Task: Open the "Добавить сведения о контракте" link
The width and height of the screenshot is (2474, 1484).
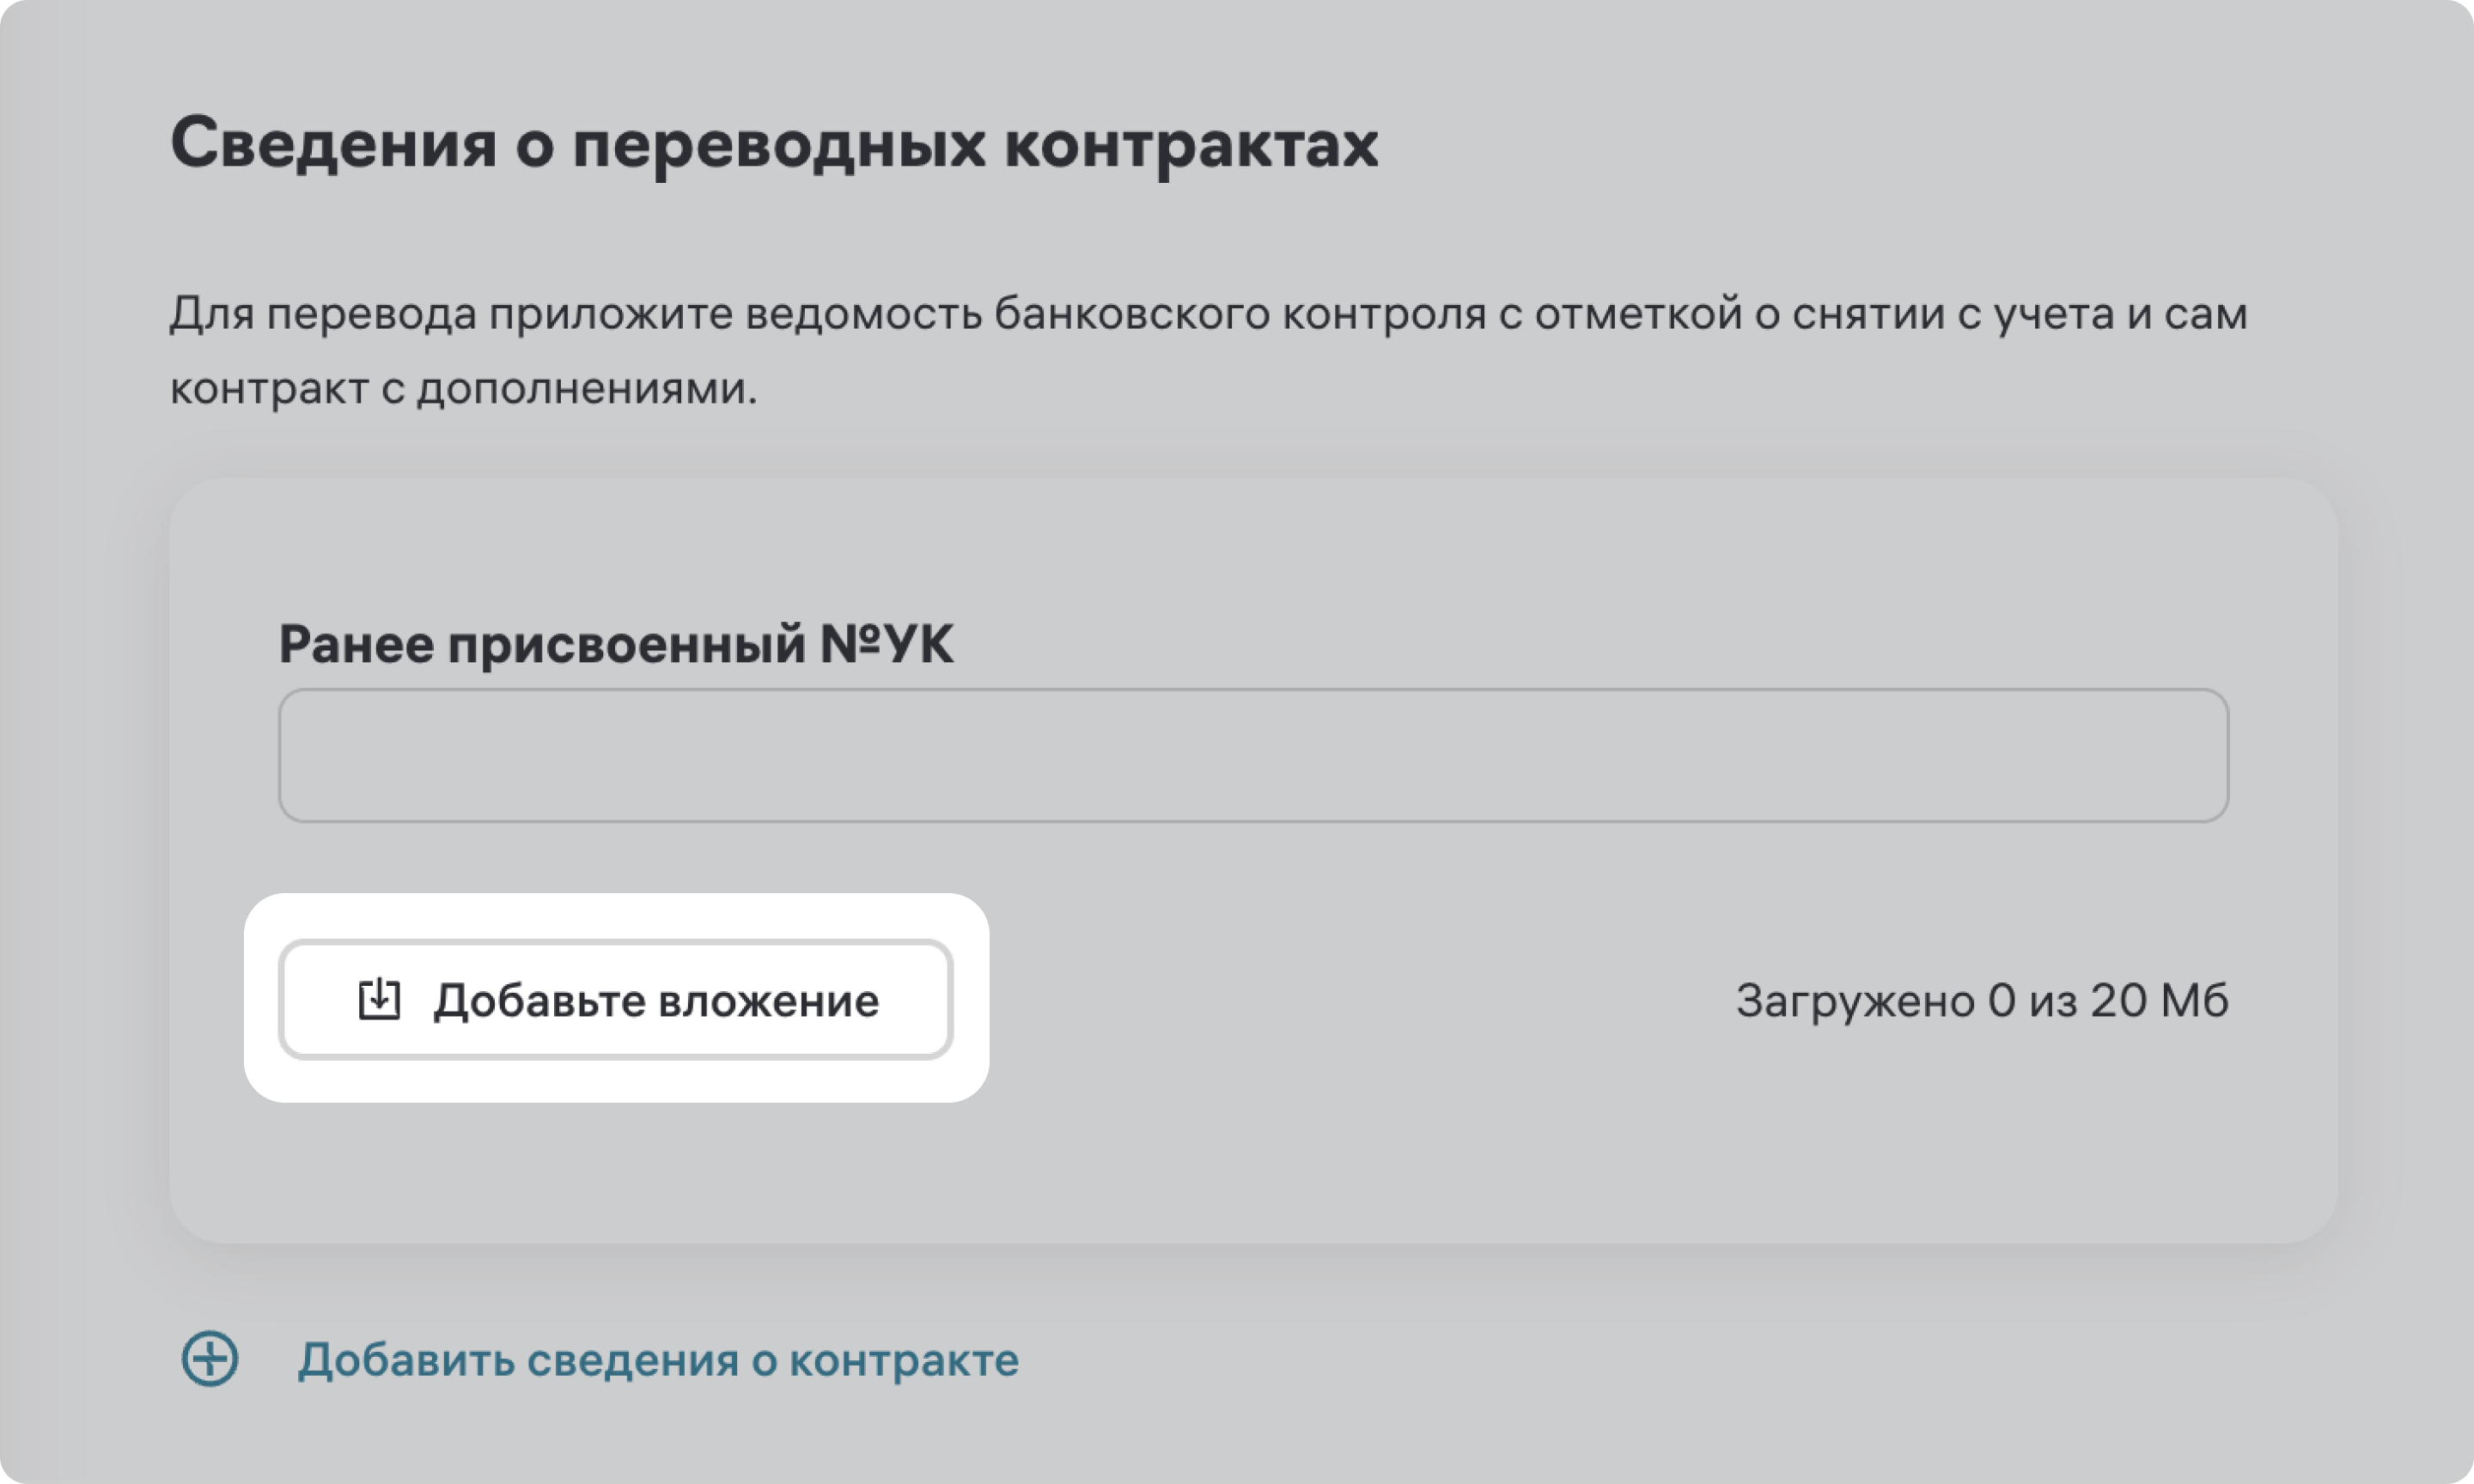Action: pos(657,1360)
